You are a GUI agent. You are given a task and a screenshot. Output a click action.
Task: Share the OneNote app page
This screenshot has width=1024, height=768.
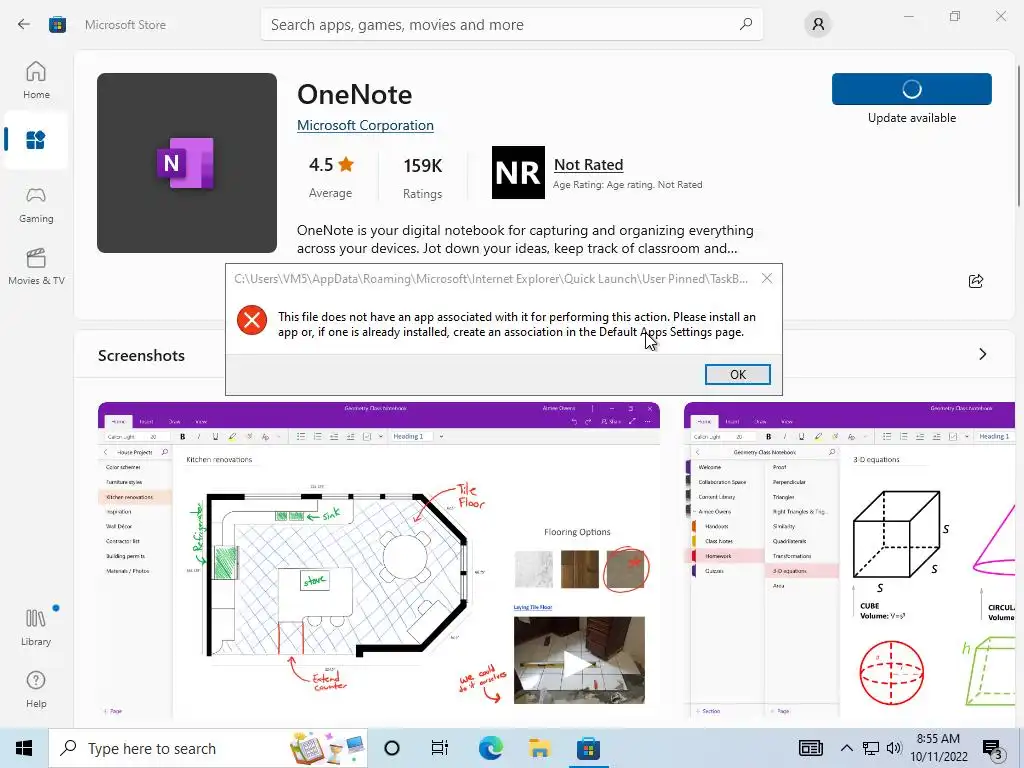976,281
